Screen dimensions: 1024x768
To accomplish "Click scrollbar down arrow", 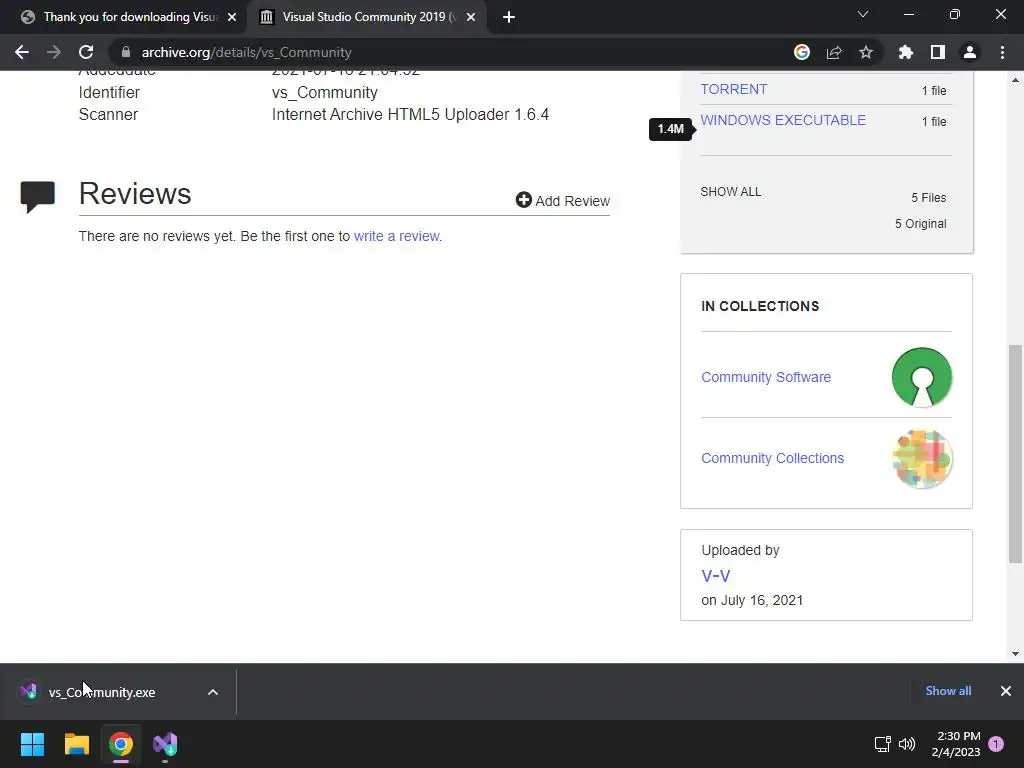I will tap(1015, 653).
